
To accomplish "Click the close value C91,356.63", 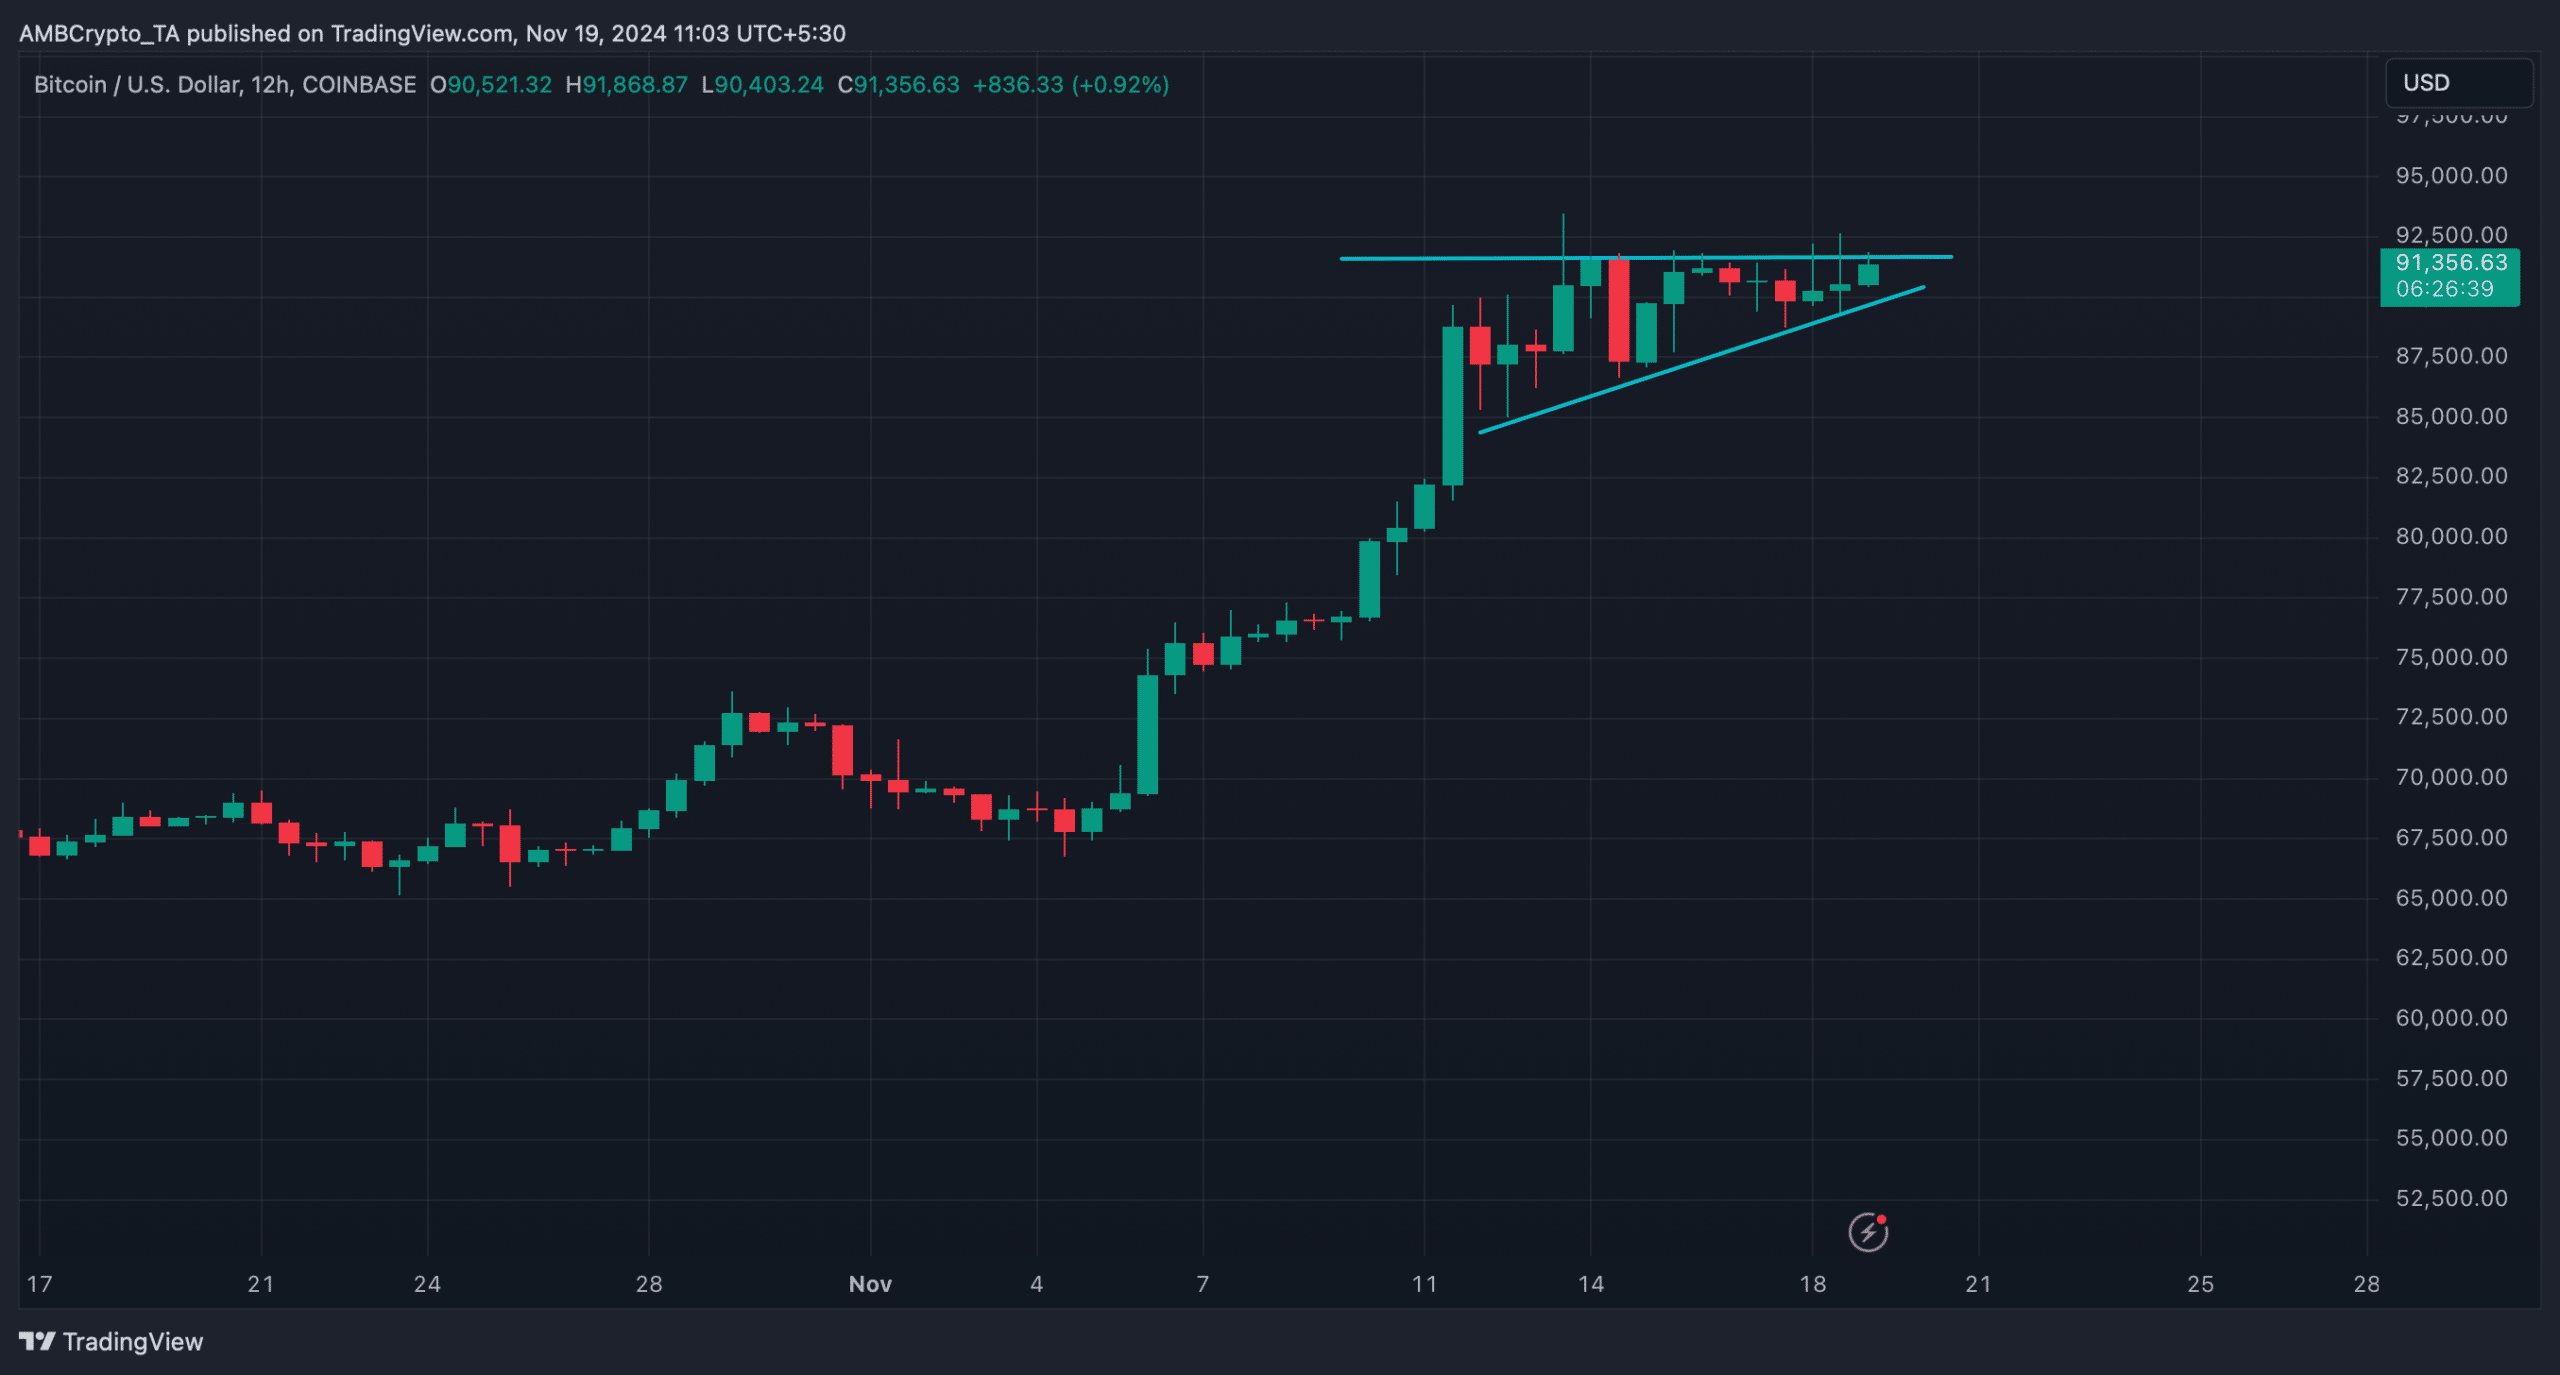I will (x=898, y=85).
